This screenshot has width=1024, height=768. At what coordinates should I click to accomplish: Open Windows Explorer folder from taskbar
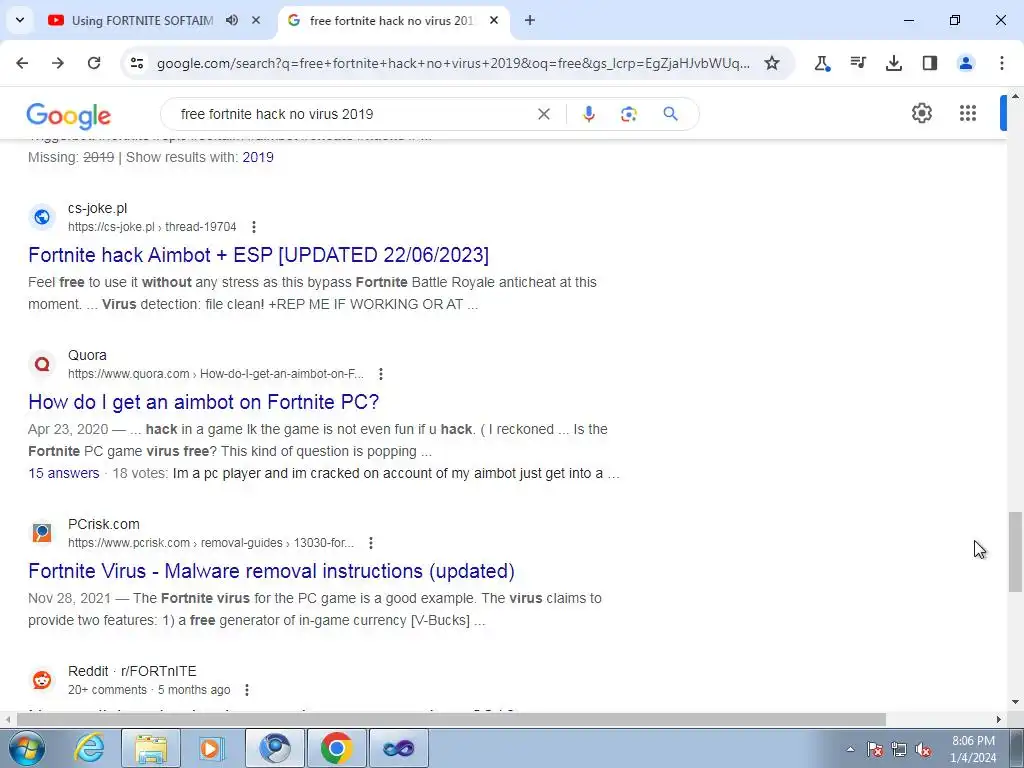[151, 748]
